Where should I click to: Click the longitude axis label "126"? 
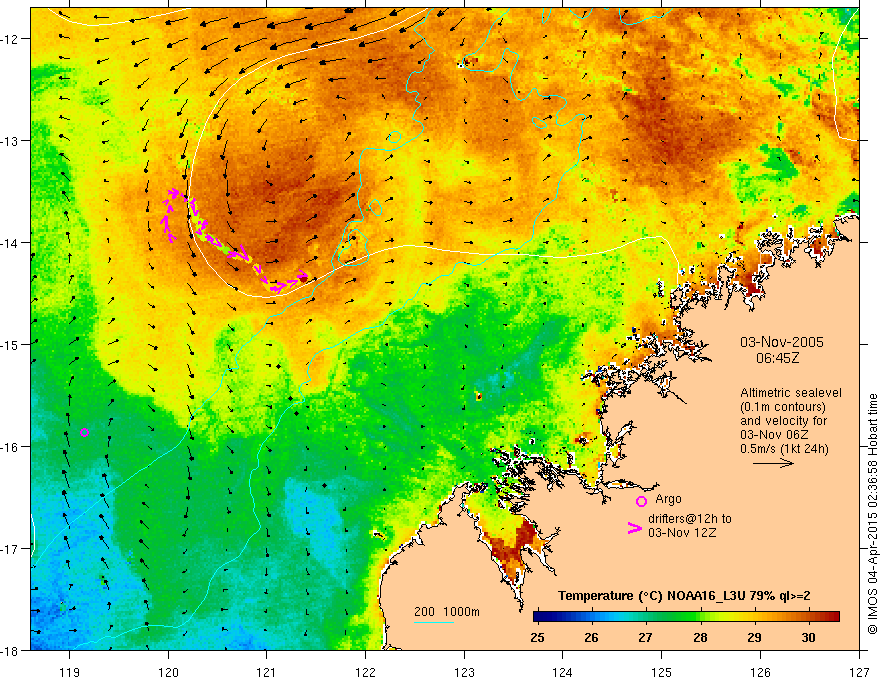pos(760,672)
